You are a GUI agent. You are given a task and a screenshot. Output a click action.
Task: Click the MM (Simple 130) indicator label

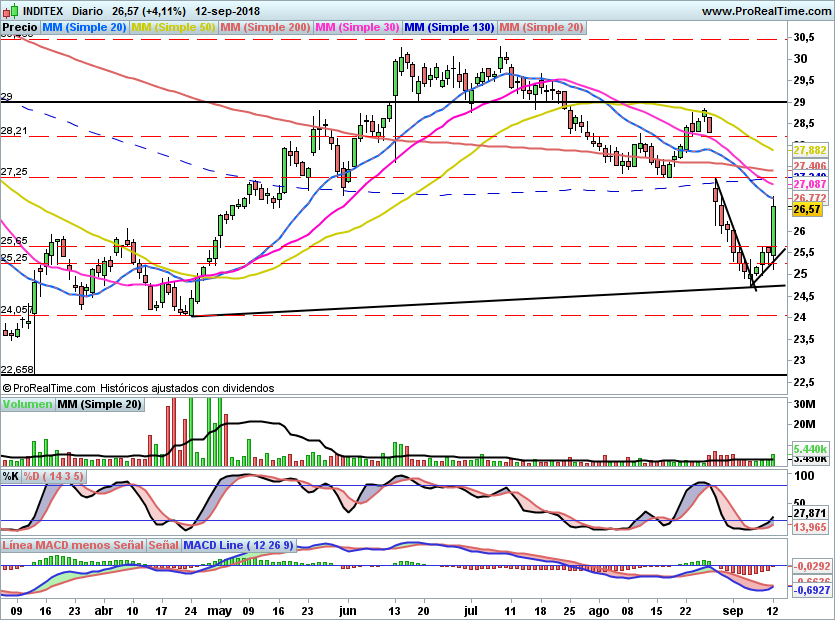[x=449, y=27]
